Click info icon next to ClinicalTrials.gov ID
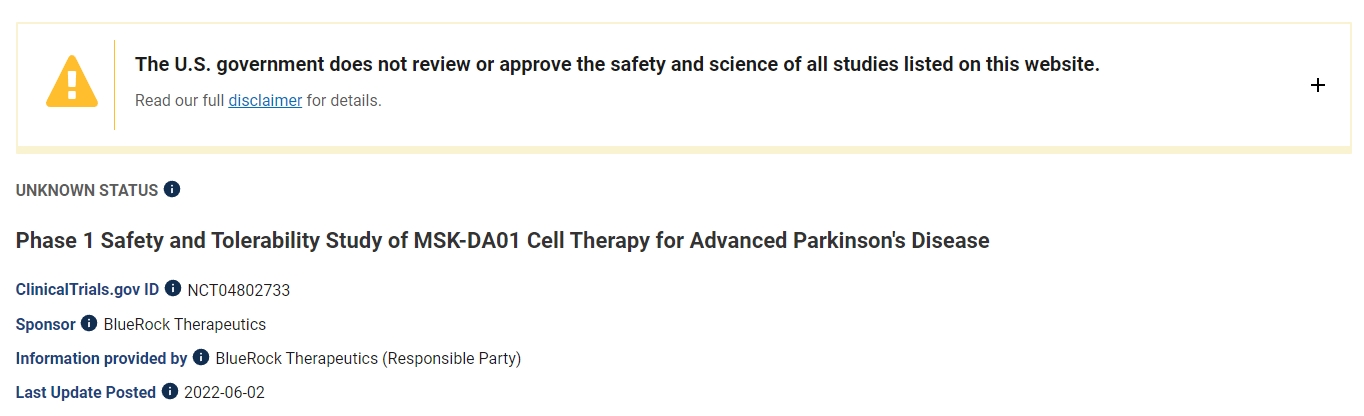Viewport: 1364px width, 416px height. tap(173, 289)
